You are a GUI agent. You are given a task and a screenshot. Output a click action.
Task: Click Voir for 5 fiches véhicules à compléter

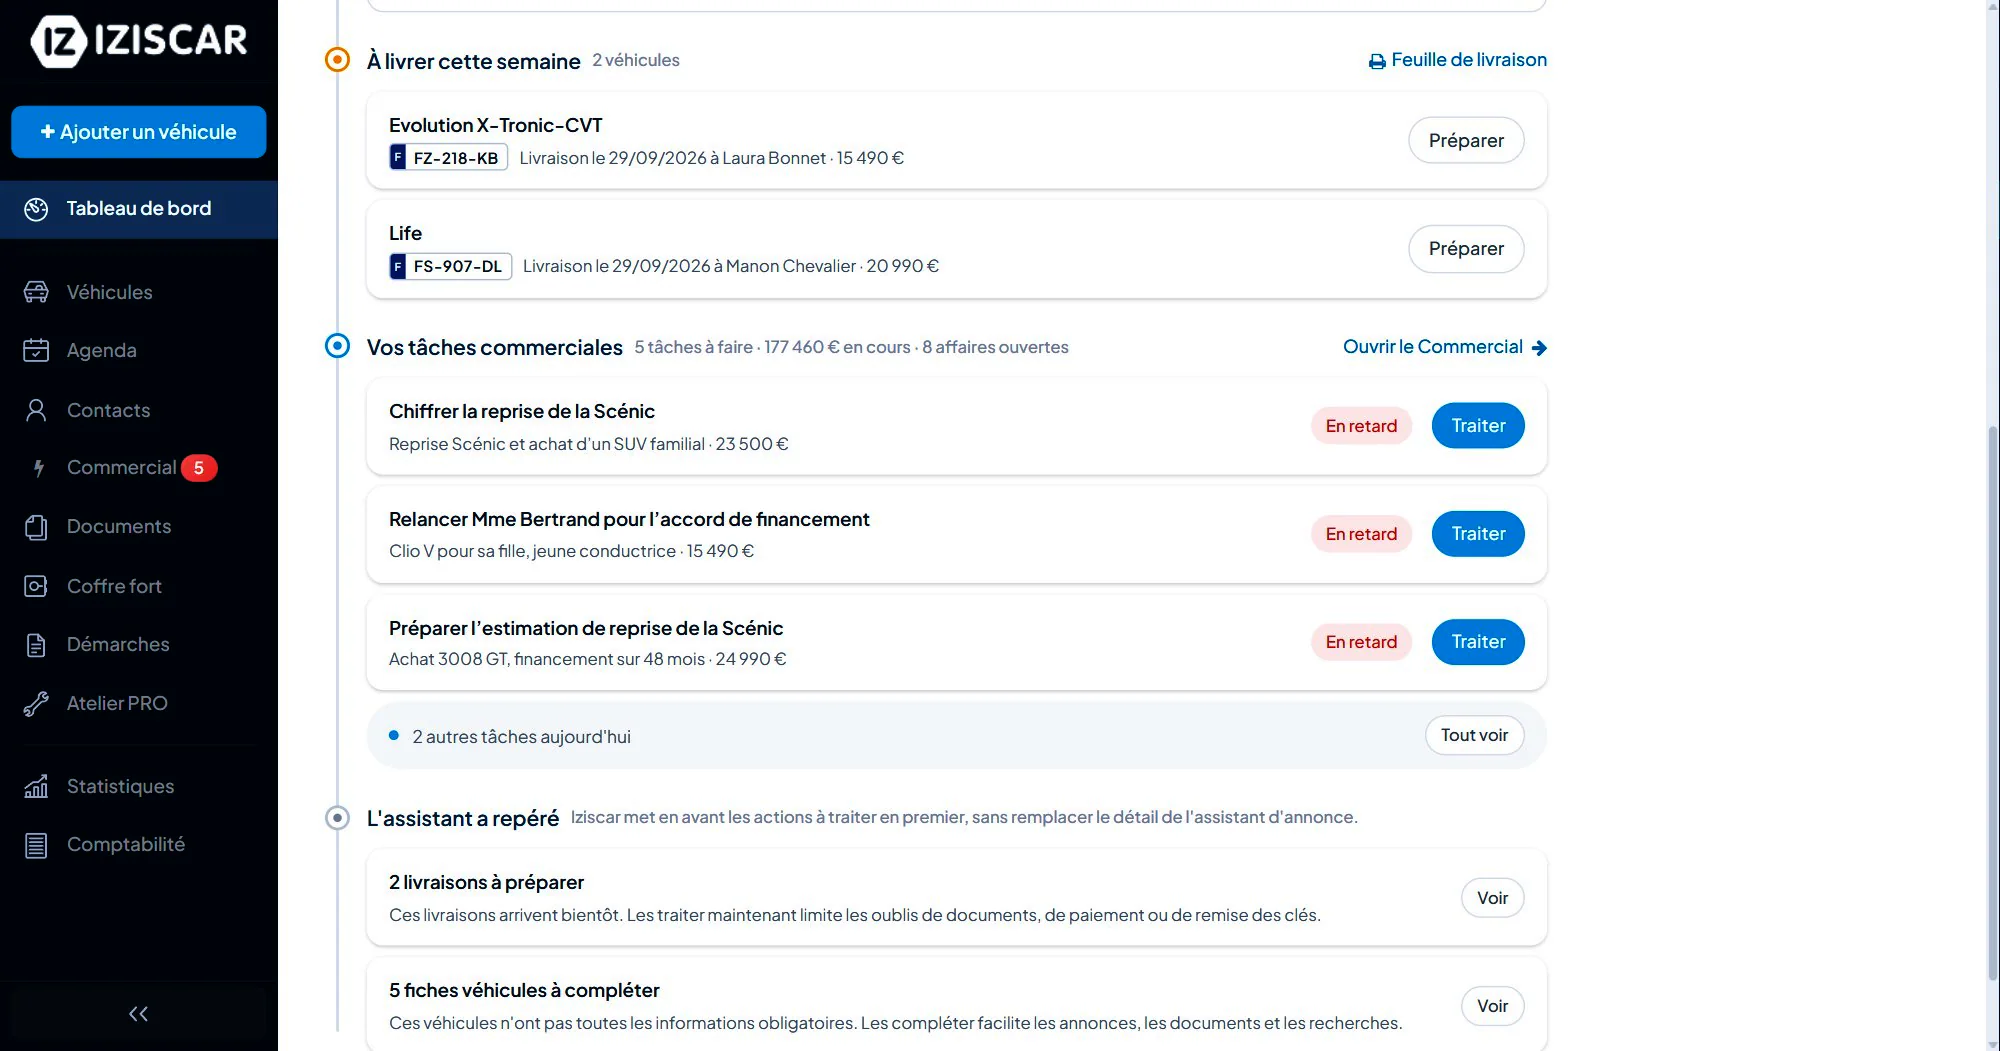[1492, 1006]
